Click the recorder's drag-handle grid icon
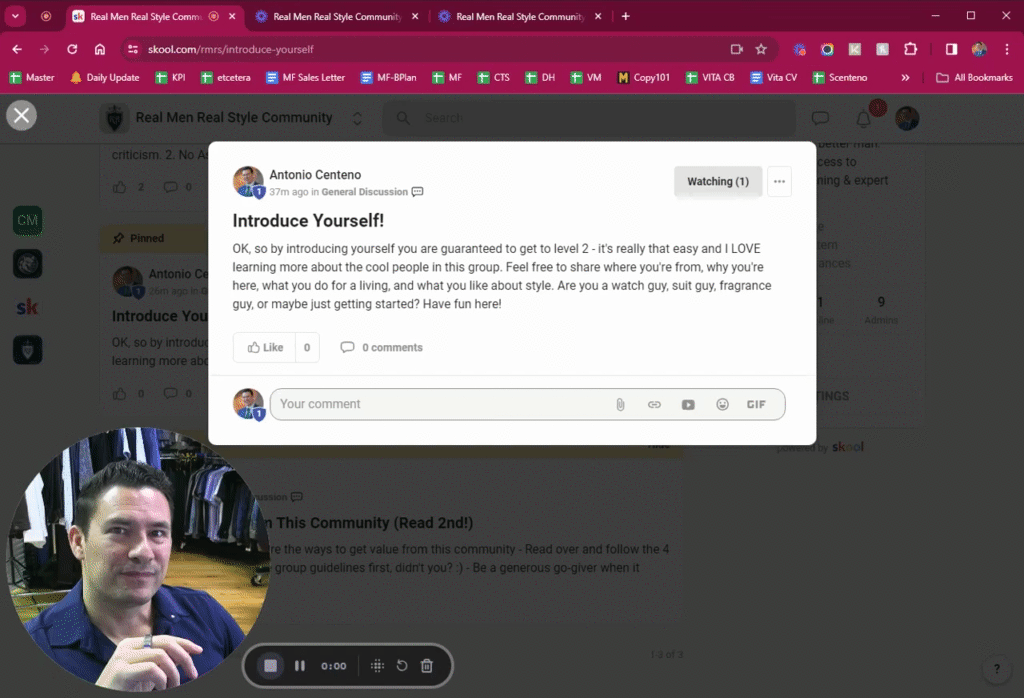The image size is (1024, 698). point(377,666)
